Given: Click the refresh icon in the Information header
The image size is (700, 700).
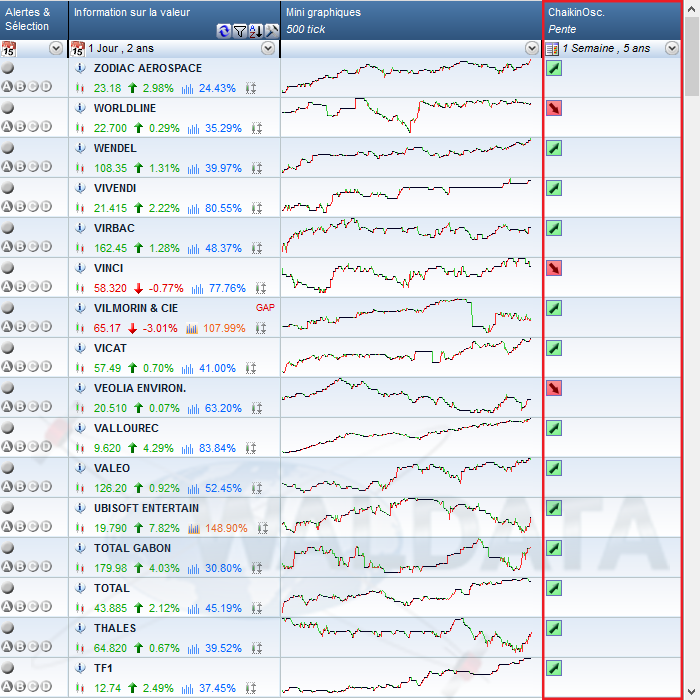Looking at the screenshot, I should (224, 30).
